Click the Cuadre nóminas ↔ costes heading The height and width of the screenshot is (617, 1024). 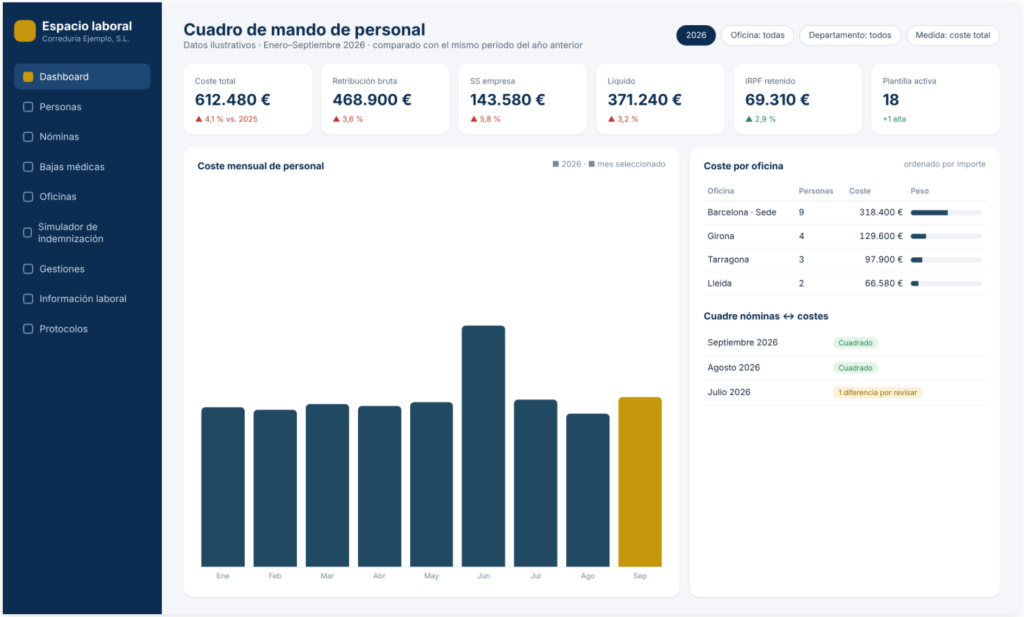coord(765,316)
